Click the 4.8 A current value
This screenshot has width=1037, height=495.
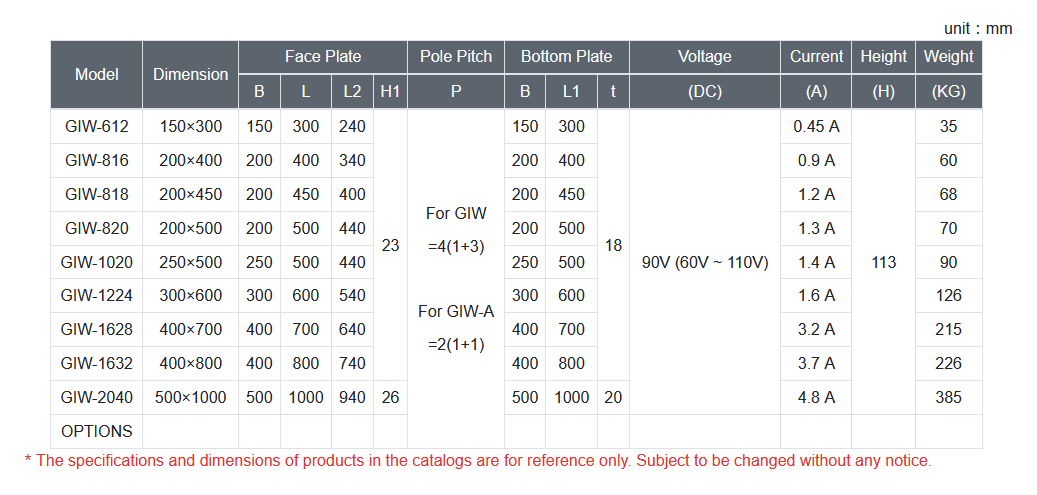pyautogui.click(x=816, y=398)
